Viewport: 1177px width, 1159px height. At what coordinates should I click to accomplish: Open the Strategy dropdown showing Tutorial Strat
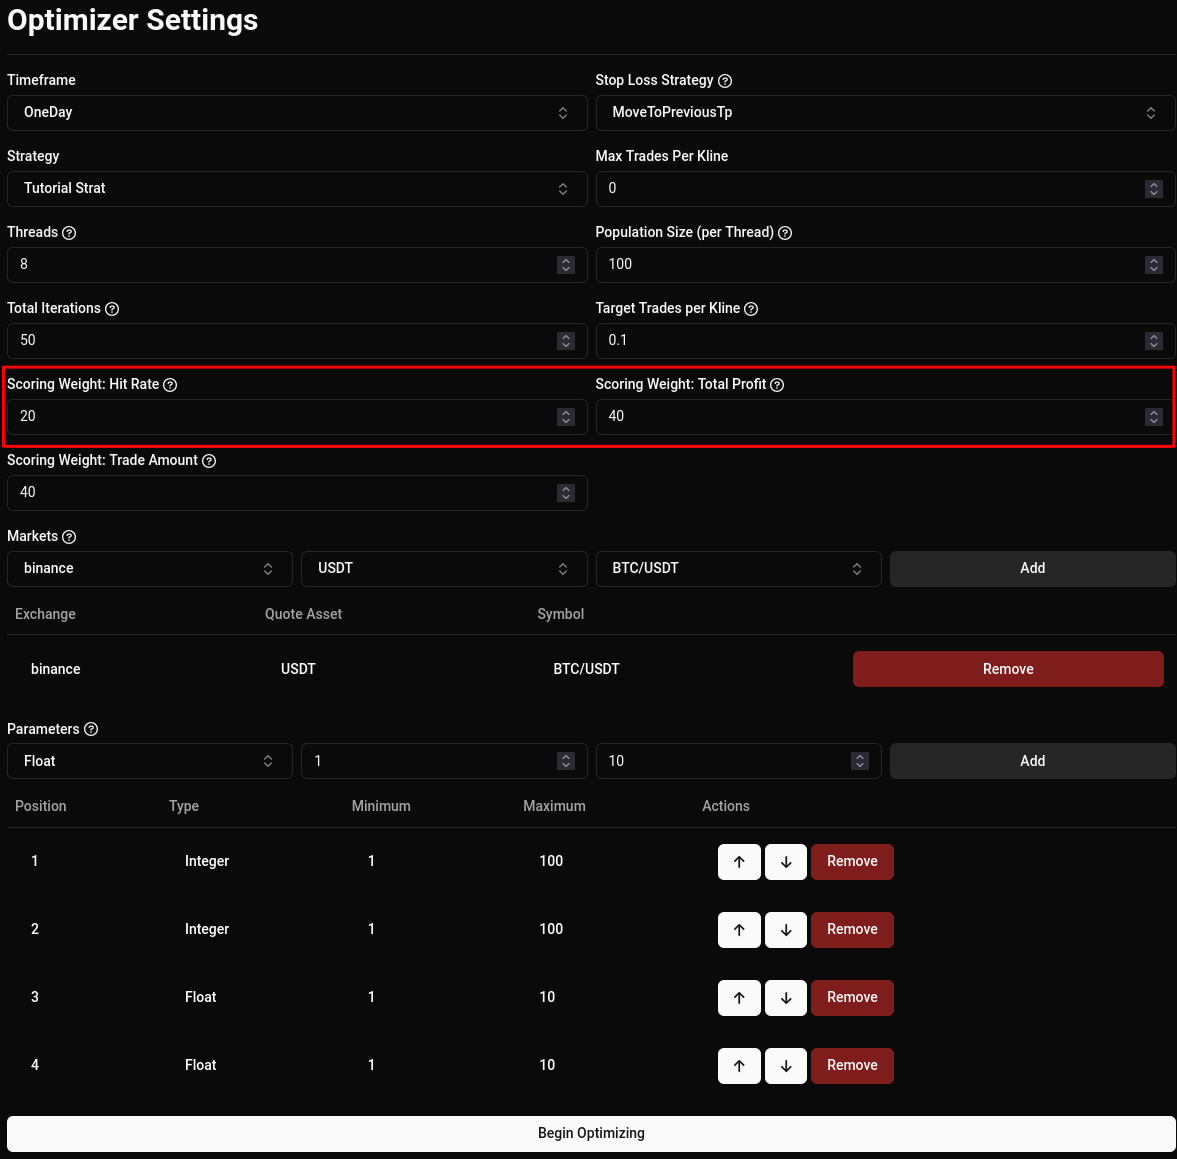tap(296, 188)
